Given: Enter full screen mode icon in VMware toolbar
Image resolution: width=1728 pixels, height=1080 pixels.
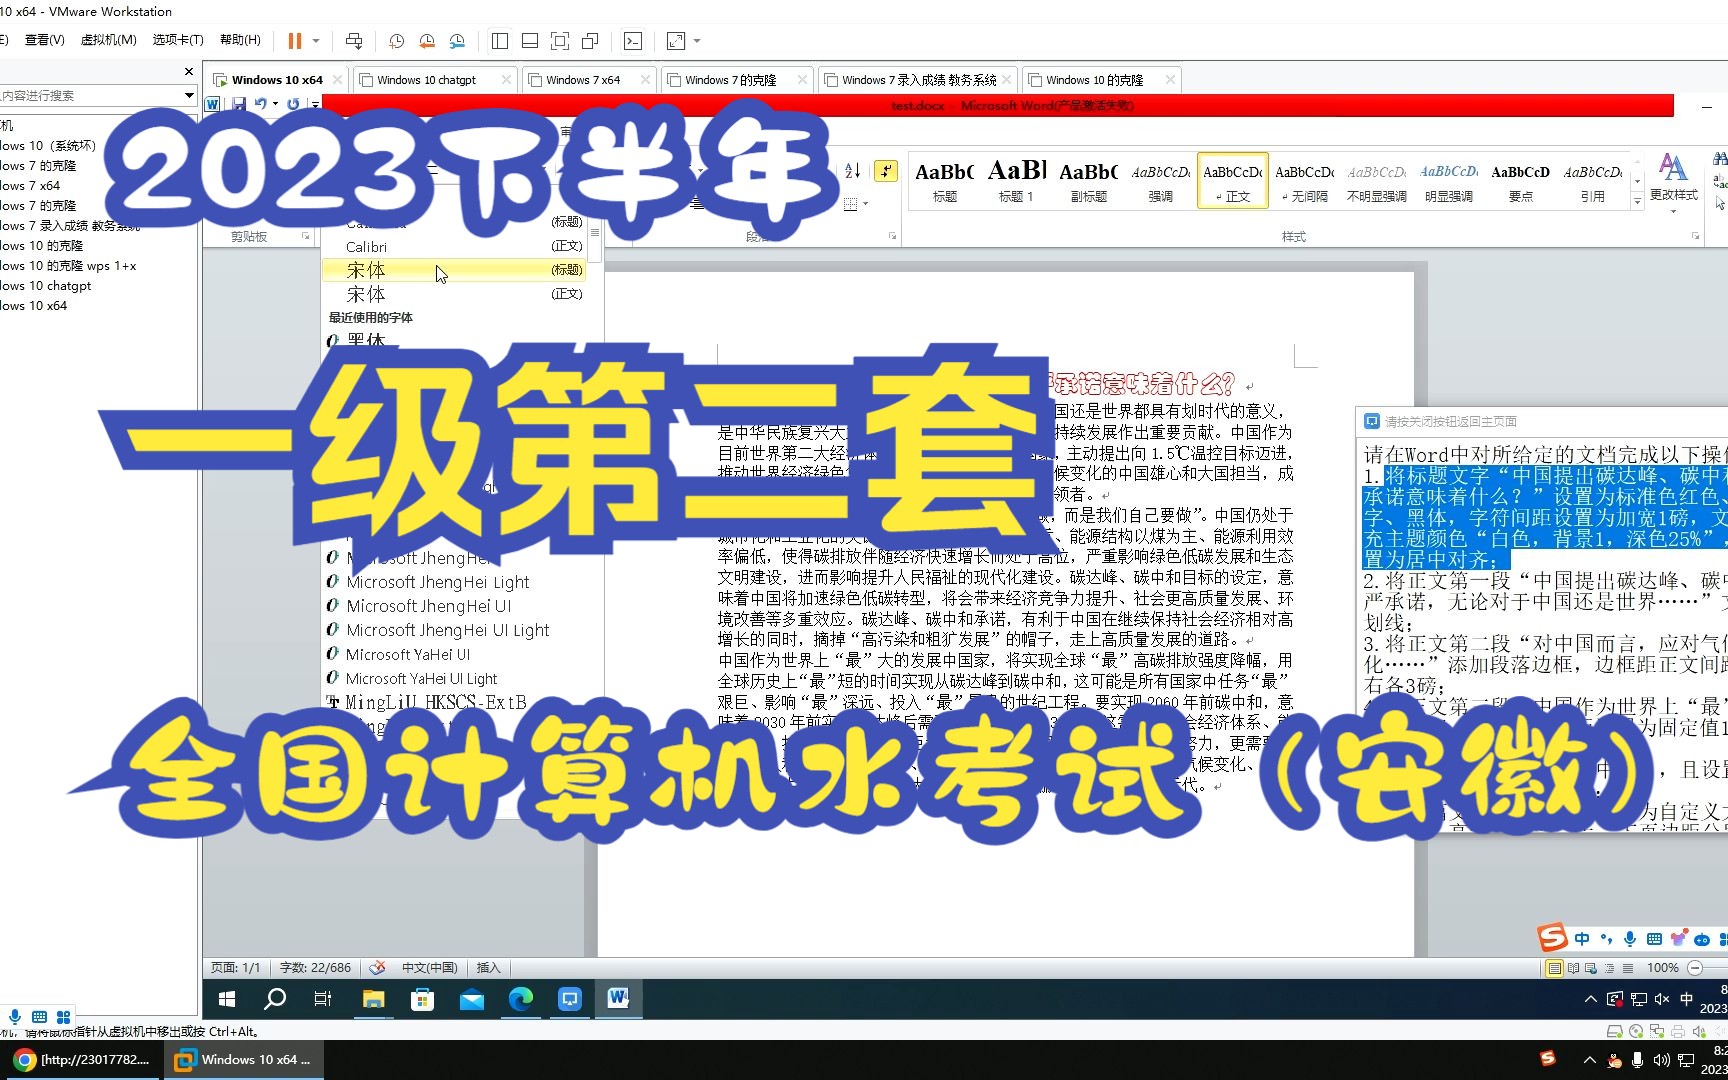Looking at the screenshot, I should pyautogui.click(x=560, y=41).
